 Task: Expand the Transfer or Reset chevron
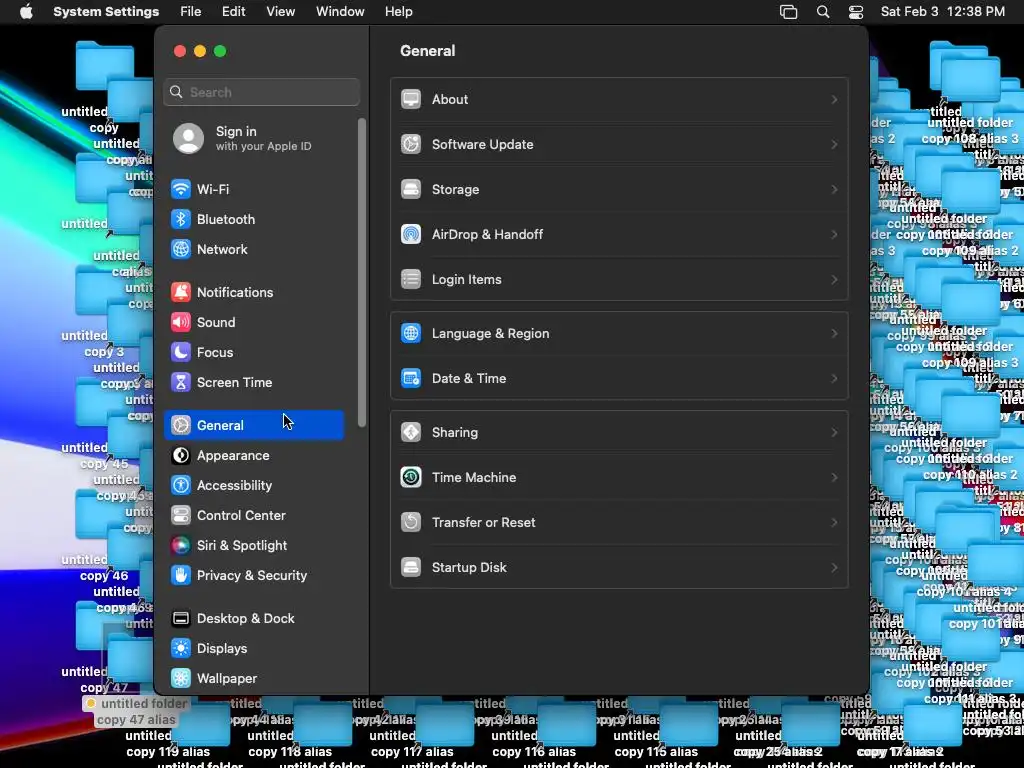pyautogui.click(x=834, y=523)
